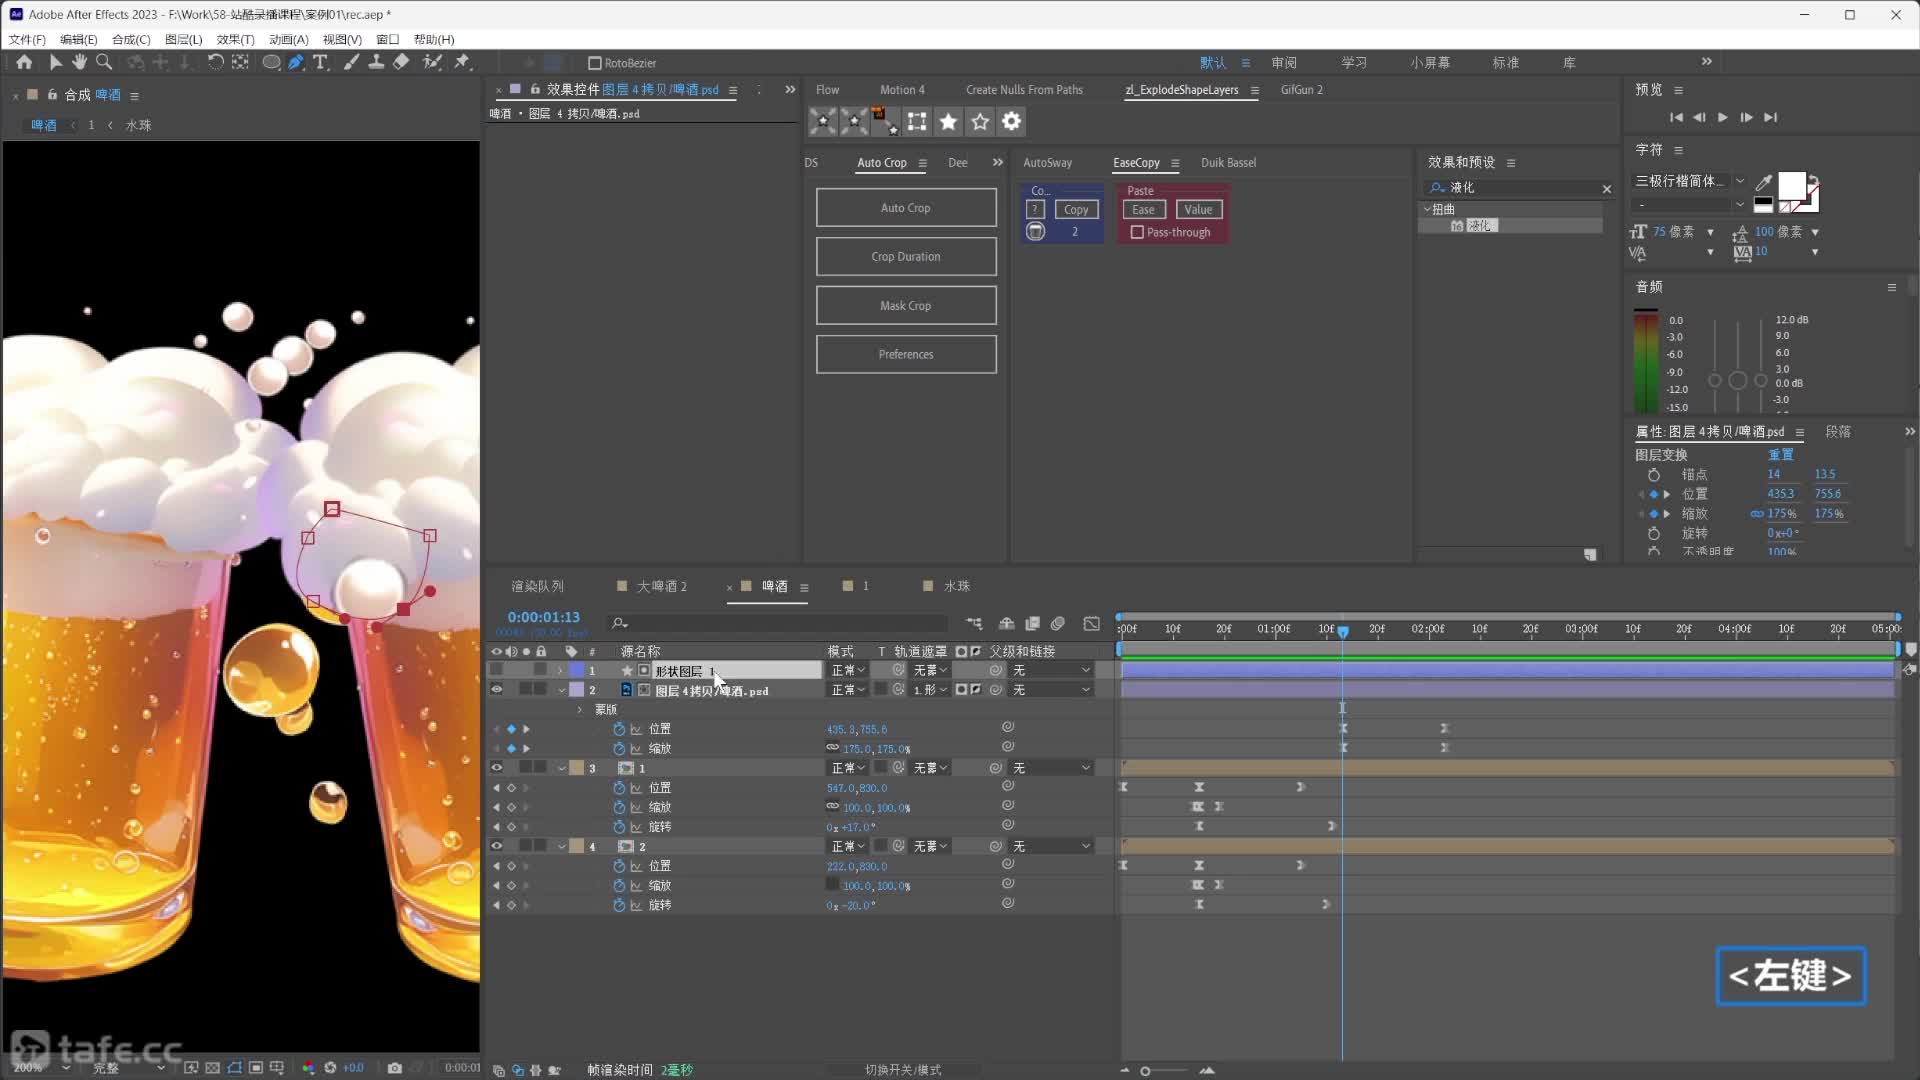Select the Ellipse shape tool
Image resolution: width=1920 pixels, height=1080 pixels.
(271, 62)
